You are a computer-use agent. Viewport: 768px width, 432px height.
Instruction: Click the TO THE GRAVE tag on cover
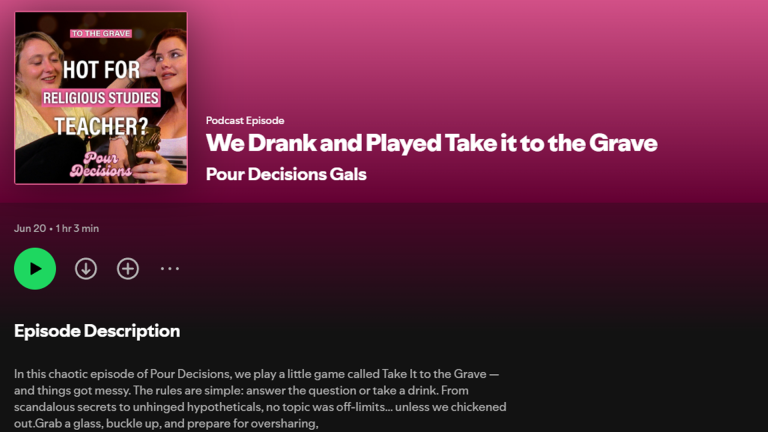tap(101, 33)
